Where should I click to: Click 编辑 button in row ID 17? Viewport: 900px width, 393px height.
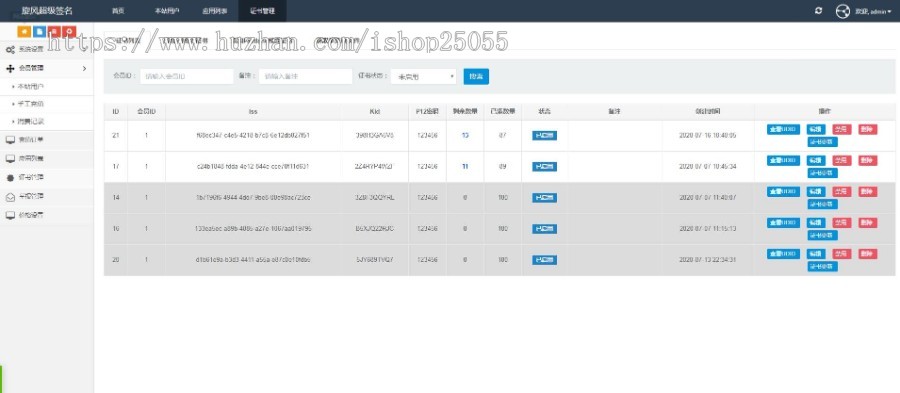(x=816, y=161)
